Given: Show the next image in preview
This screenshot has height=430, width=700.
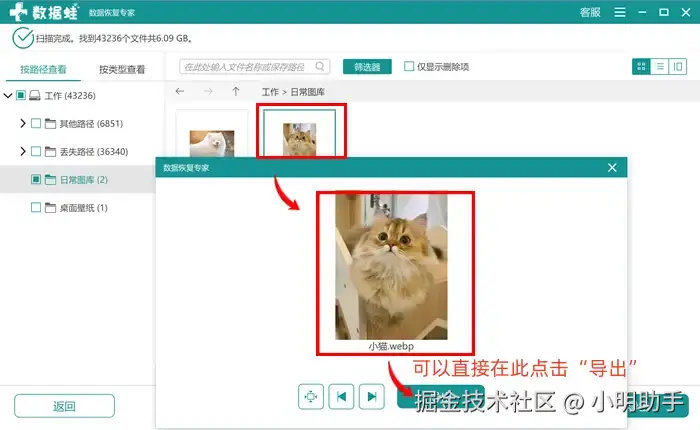Looking at the screenshot, I should [x=372, y=397].
